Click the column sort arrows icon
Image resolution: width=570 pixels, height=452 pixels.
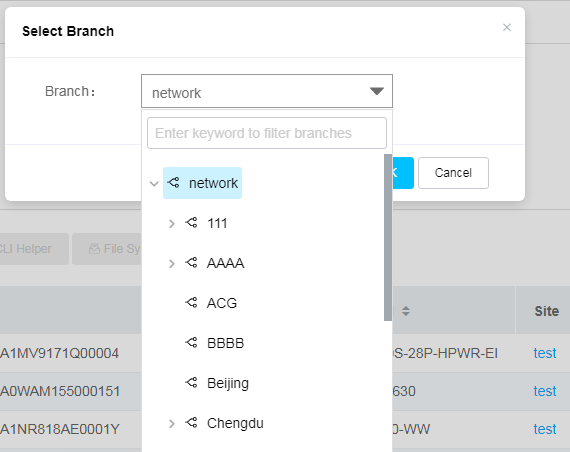406,311
